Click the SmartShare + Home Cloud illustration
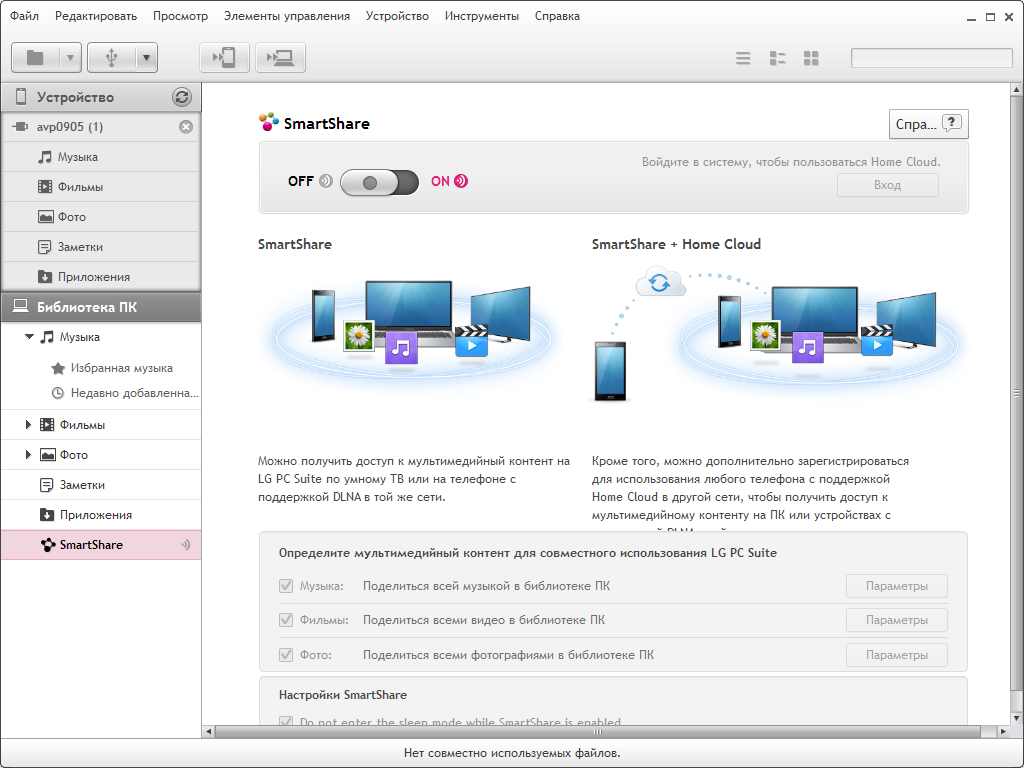1024x768 pixels. [x=775, y=333]
